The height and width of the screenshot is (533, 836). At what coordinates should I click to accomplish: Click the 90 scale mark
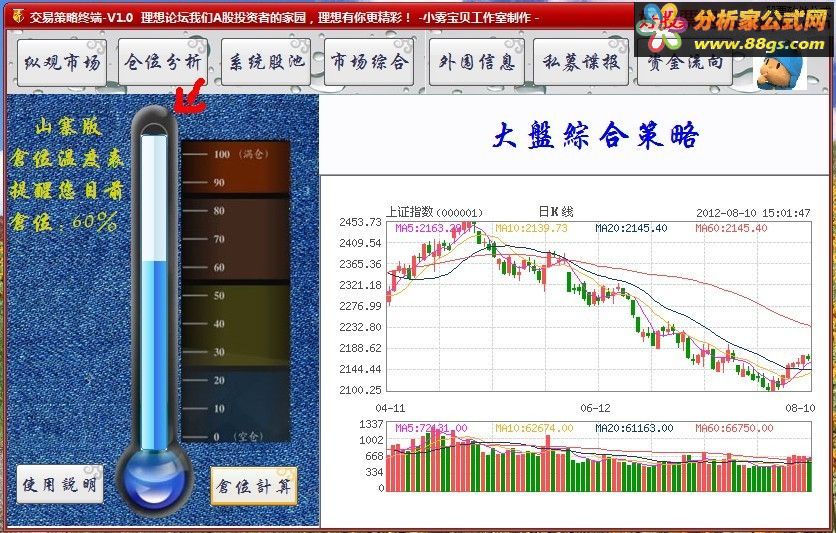click(219, 182)
